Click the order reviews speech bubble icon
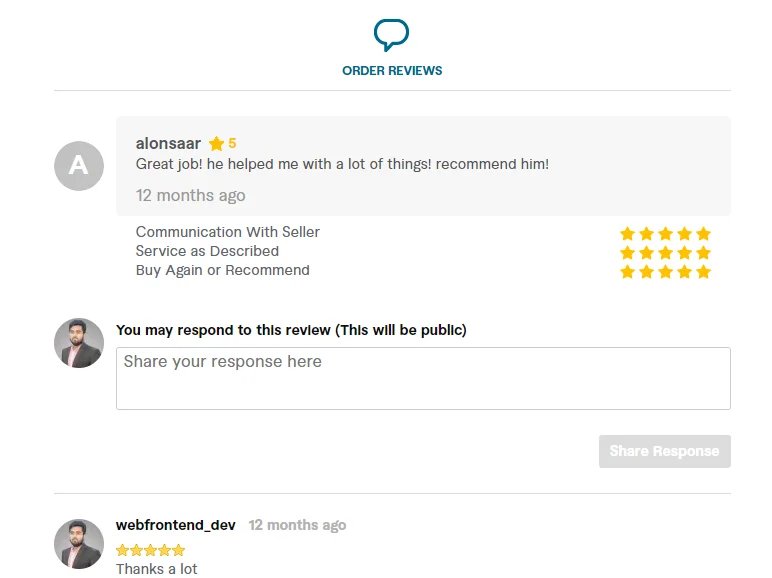This screenshot has width=772, height=578. pos(391,35)
